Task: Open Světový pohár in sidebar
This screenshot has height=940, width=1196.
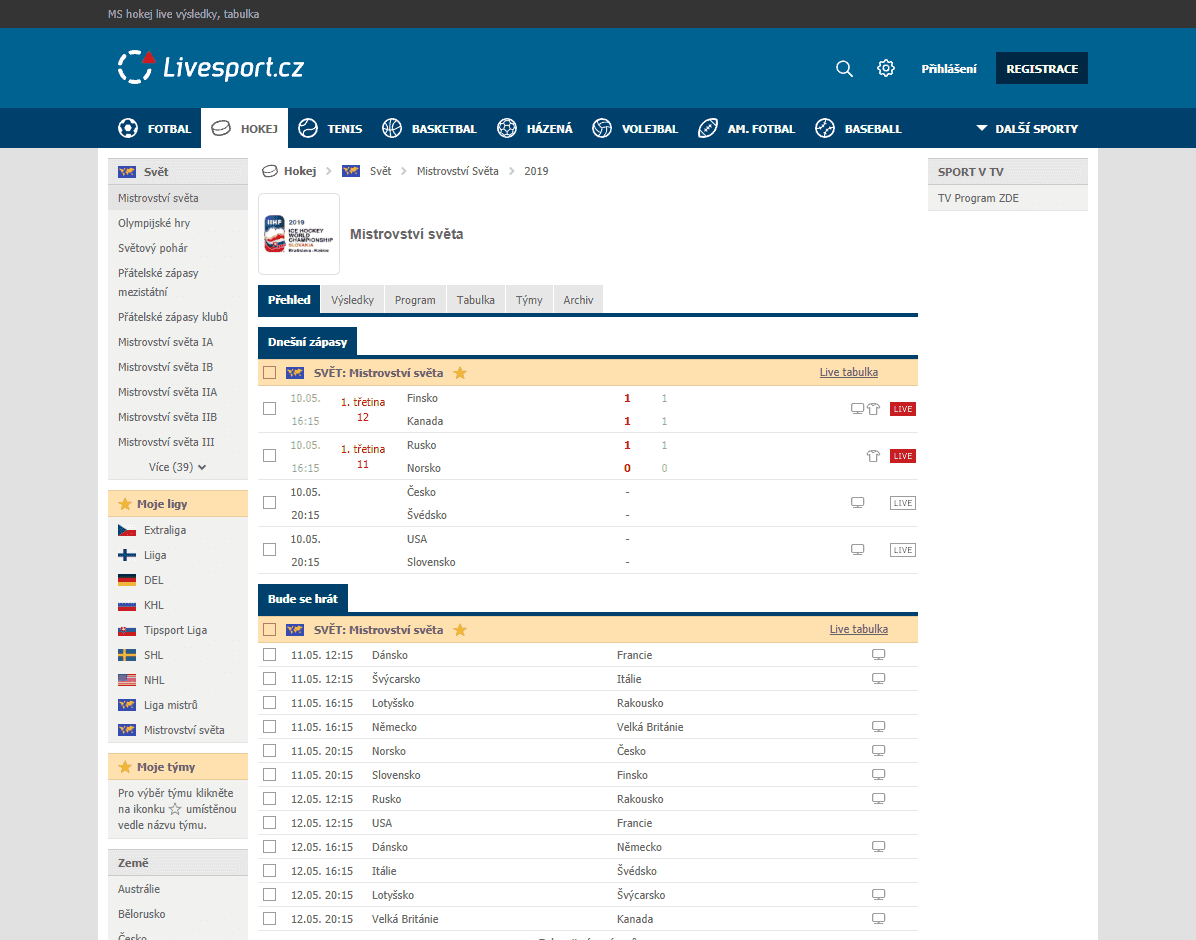Action: 153,248
